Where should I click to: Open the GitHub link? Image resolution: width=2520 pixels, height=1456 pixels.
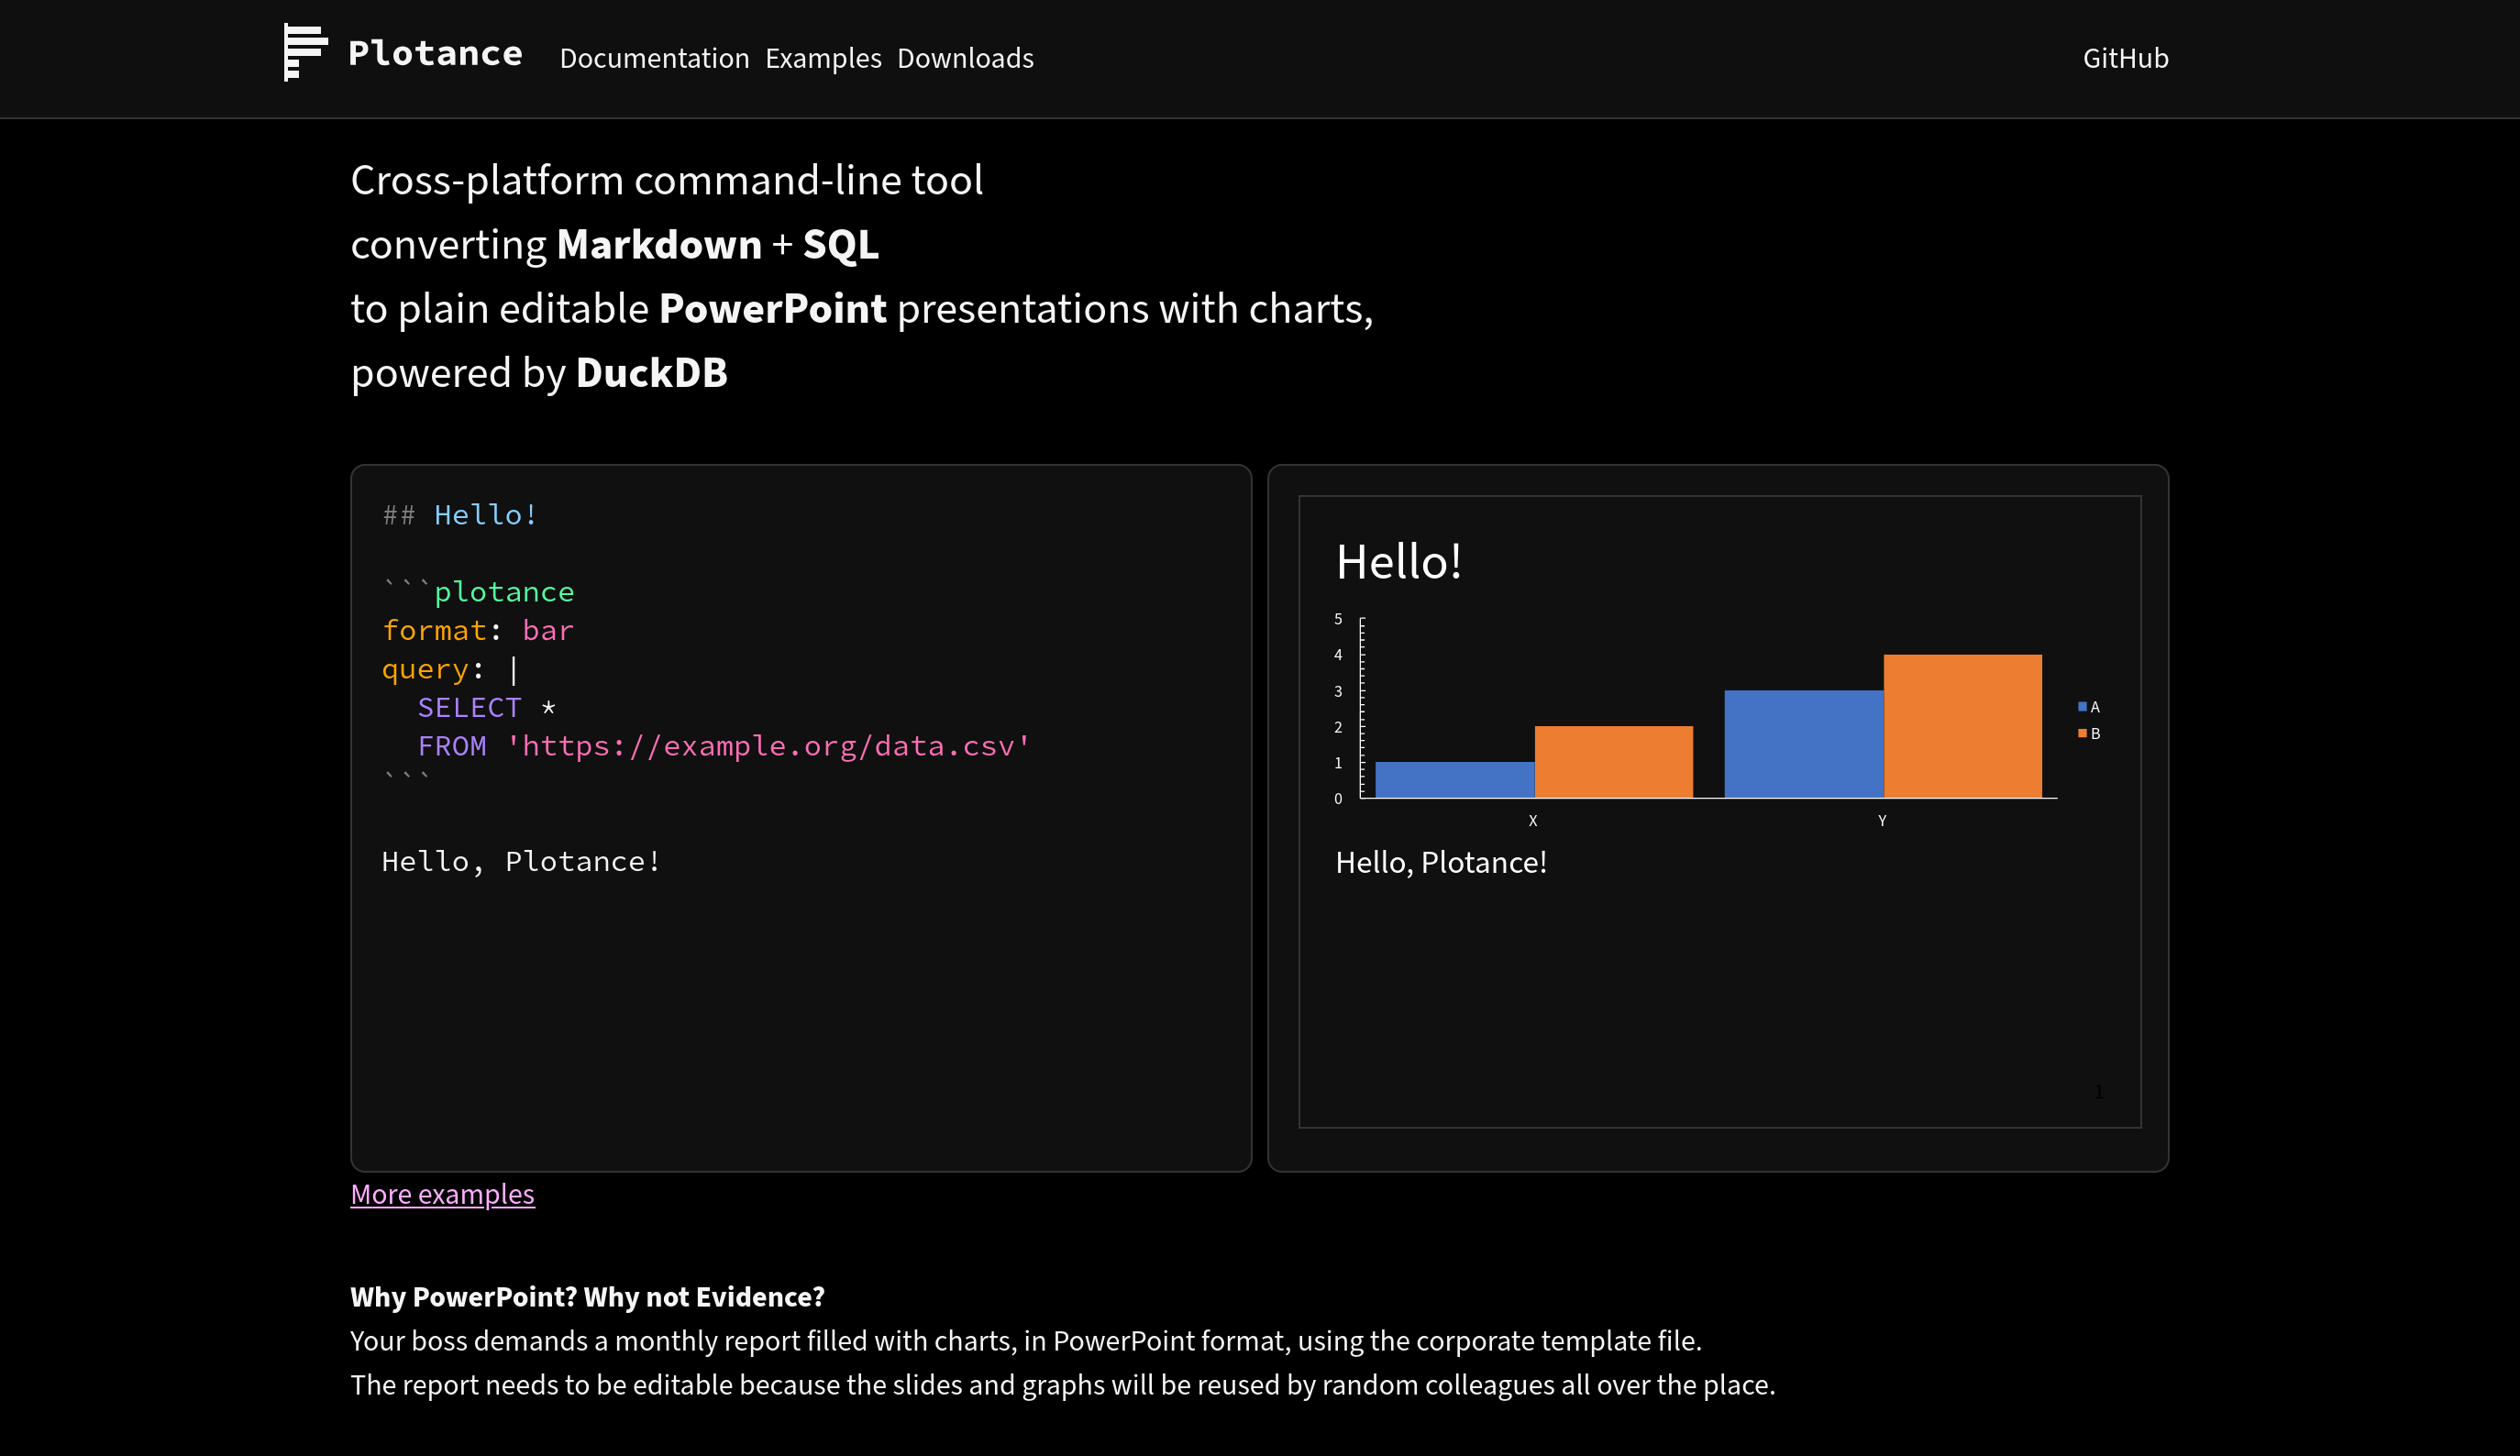(x=2125, y=58)
